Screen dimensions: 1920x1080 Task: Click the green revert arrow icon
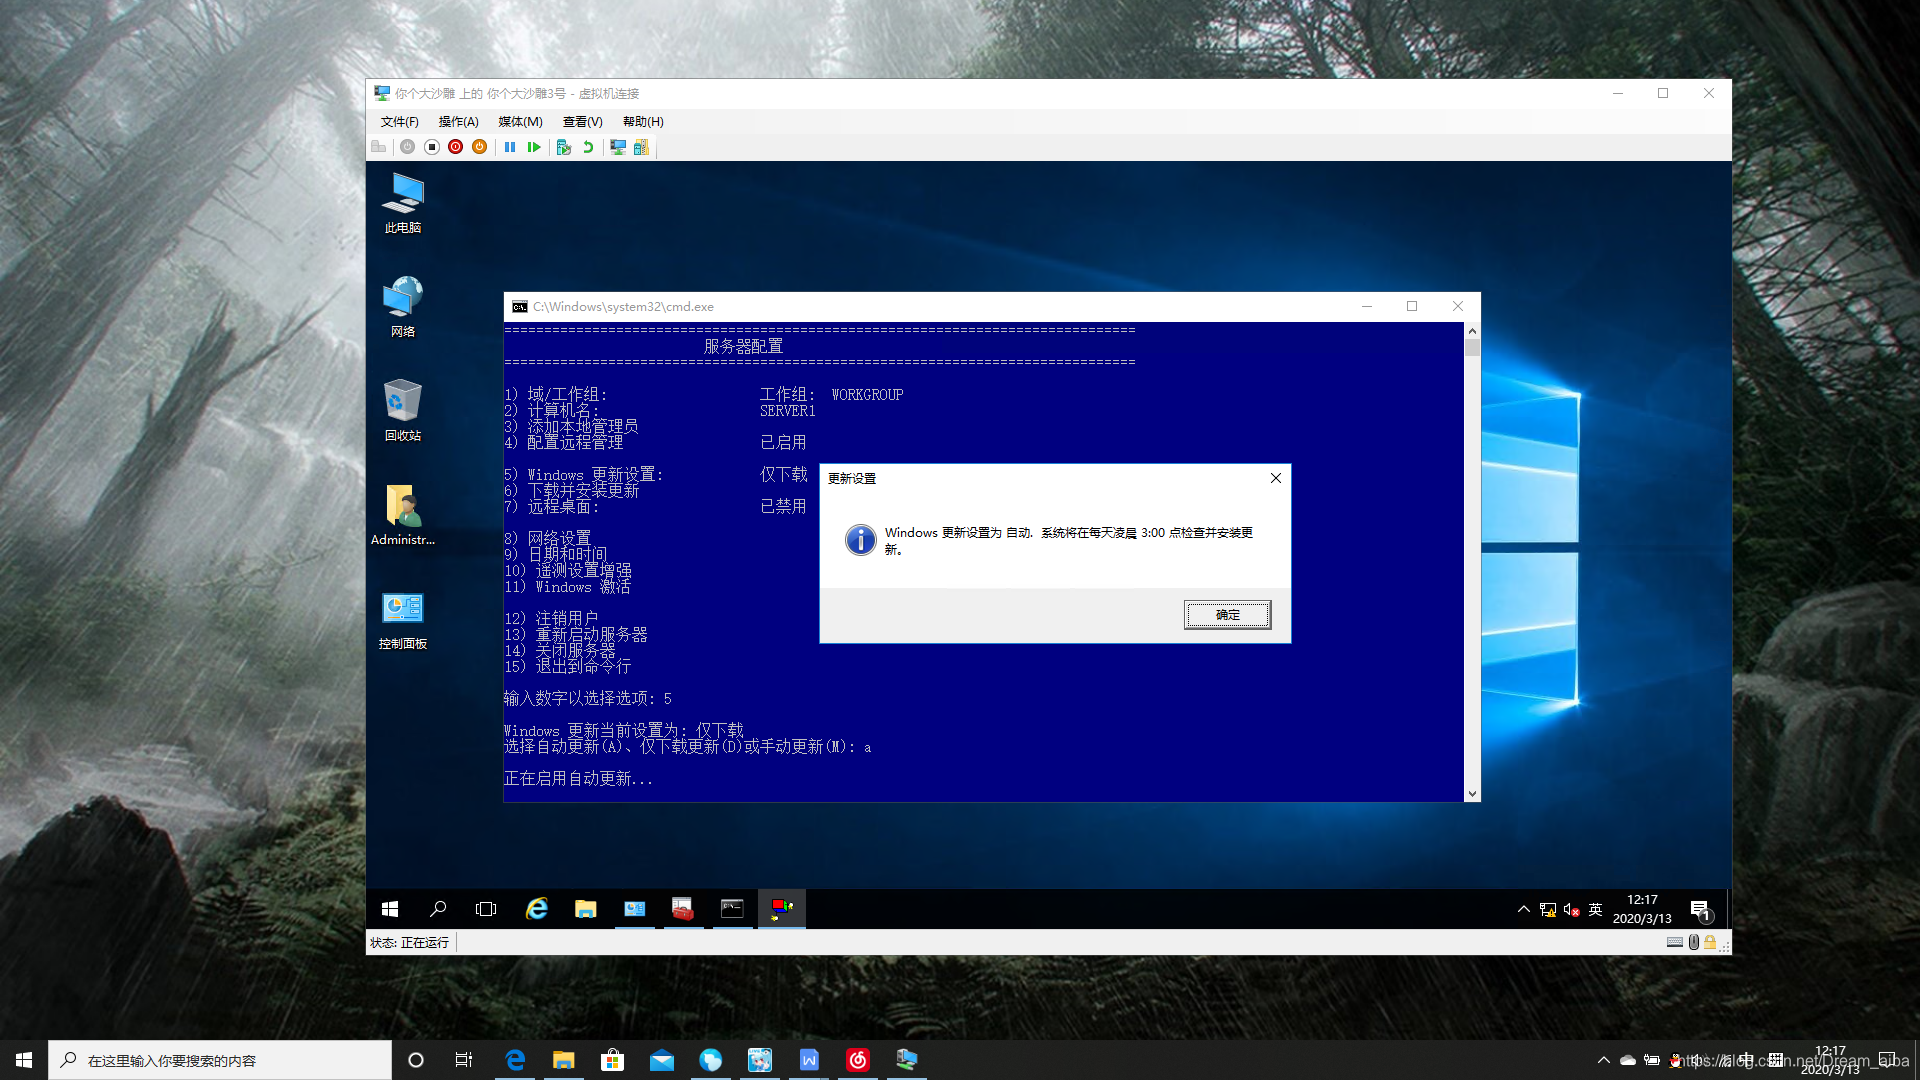pyautogui.click(x=588, y=147)
